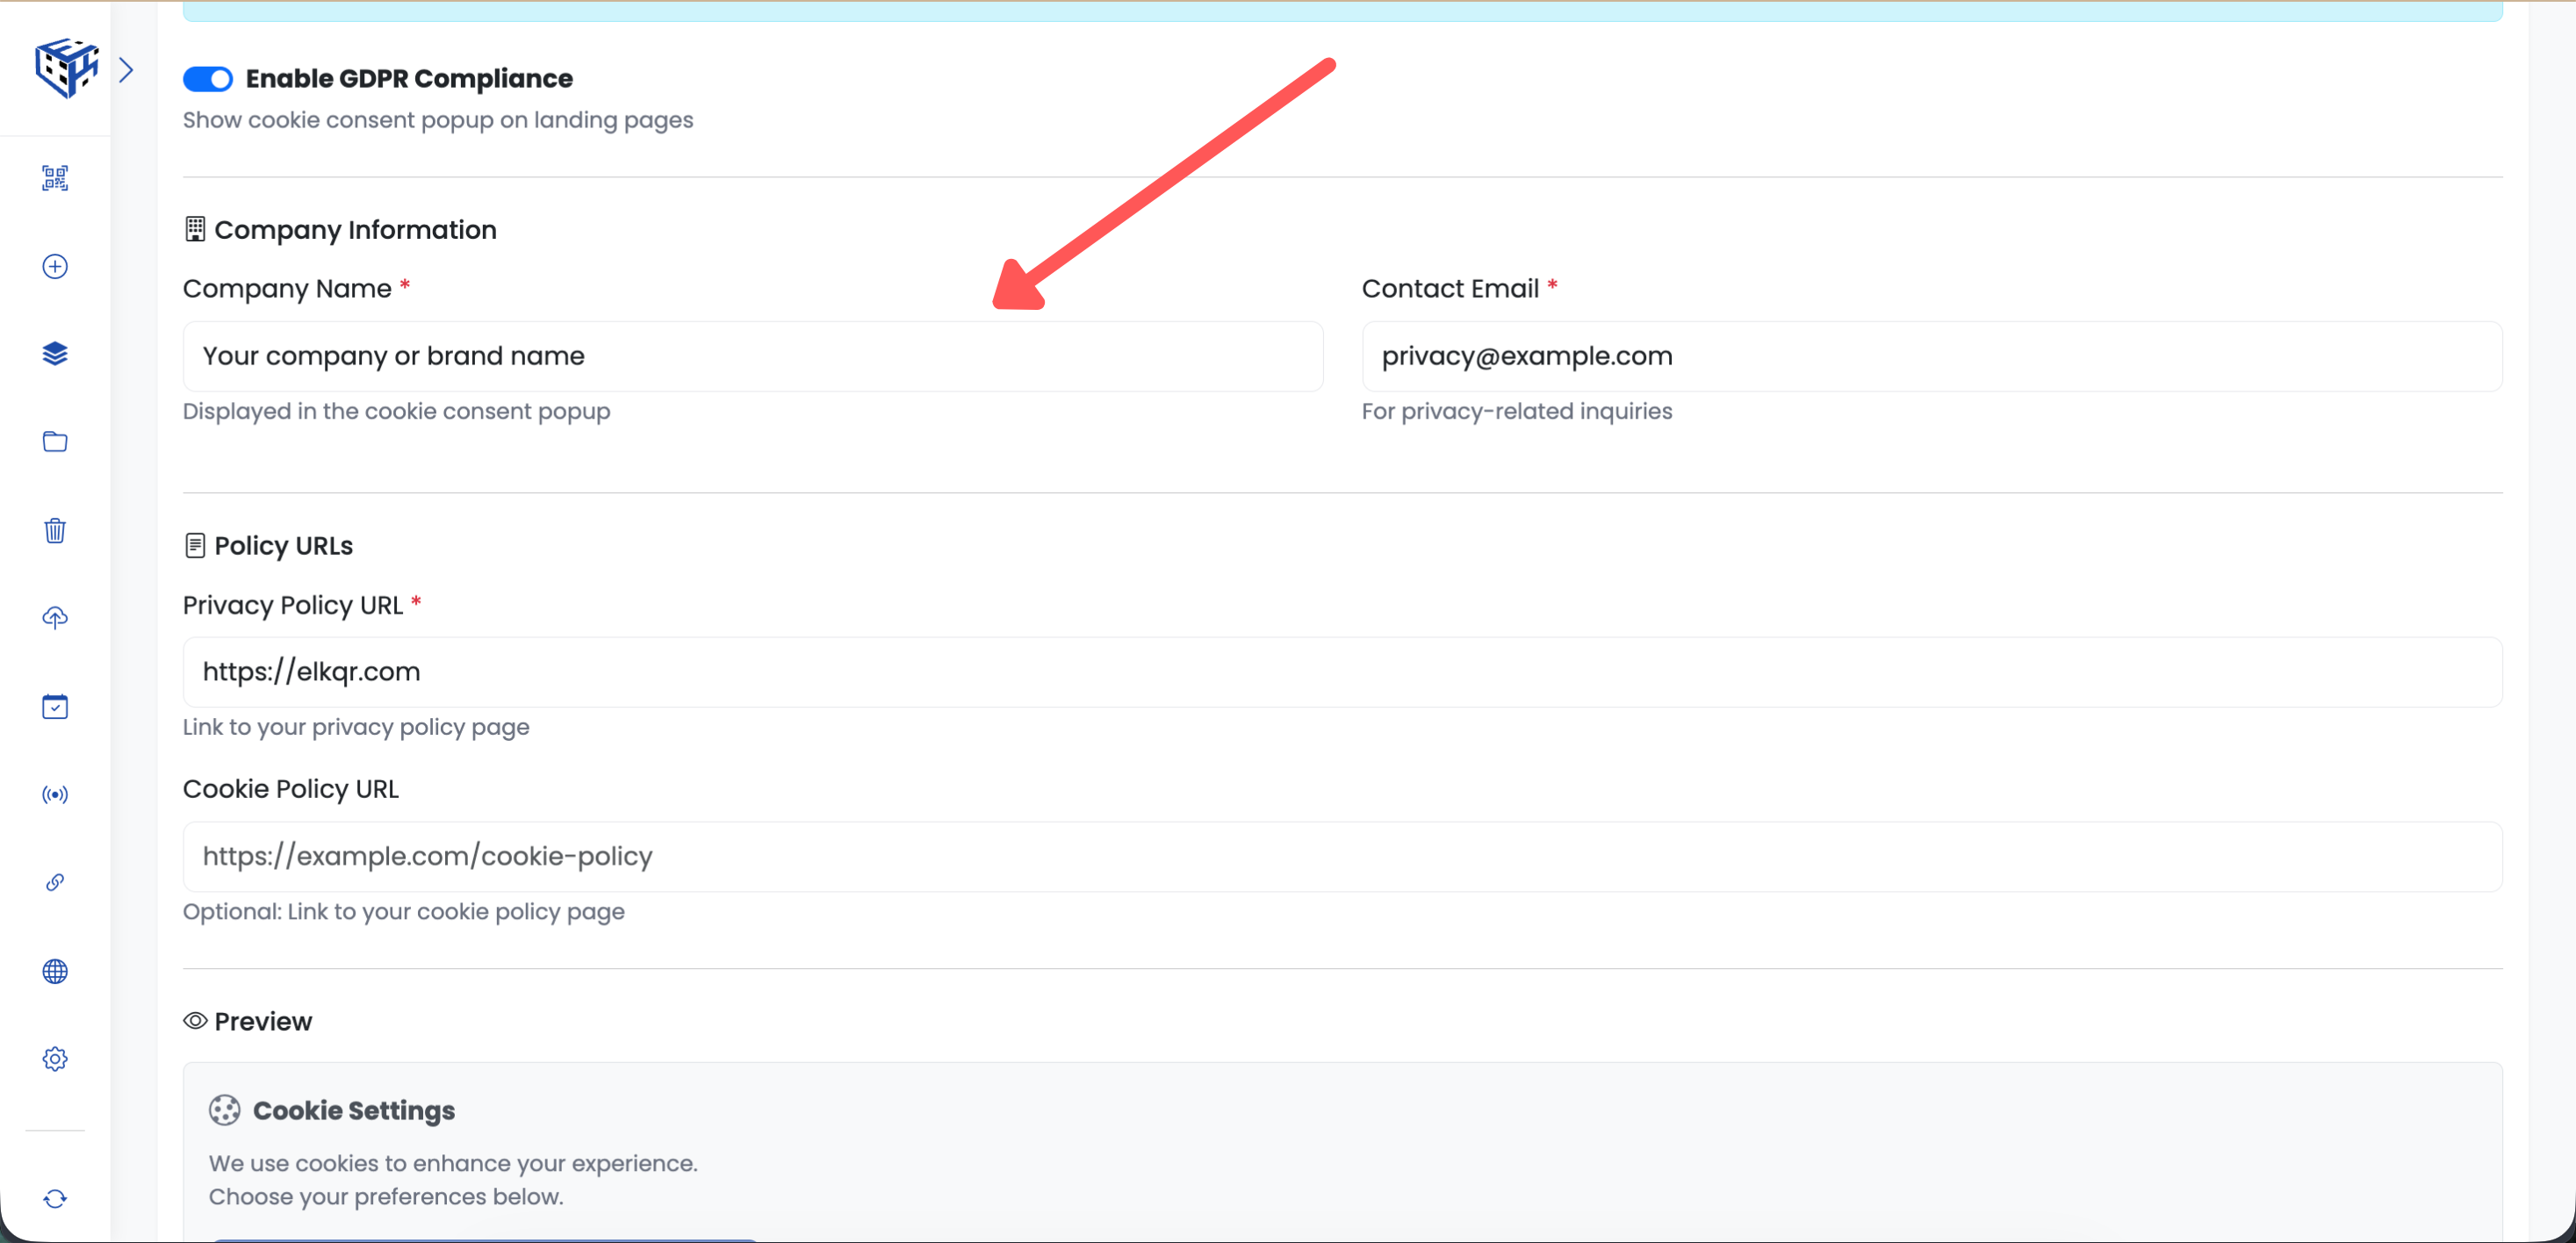Image resolution: width=2576 pixels, height=1243 pixels.
Task: Trigger the sync refresh icon at sidebar bottom
Action: coord(55,1199)
